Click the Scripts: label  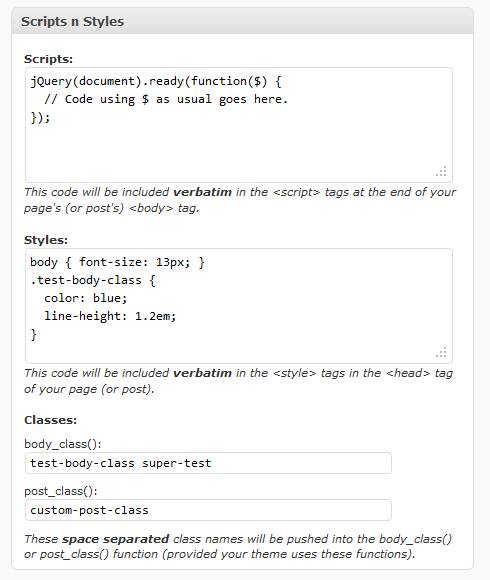(x=48, y=59)
